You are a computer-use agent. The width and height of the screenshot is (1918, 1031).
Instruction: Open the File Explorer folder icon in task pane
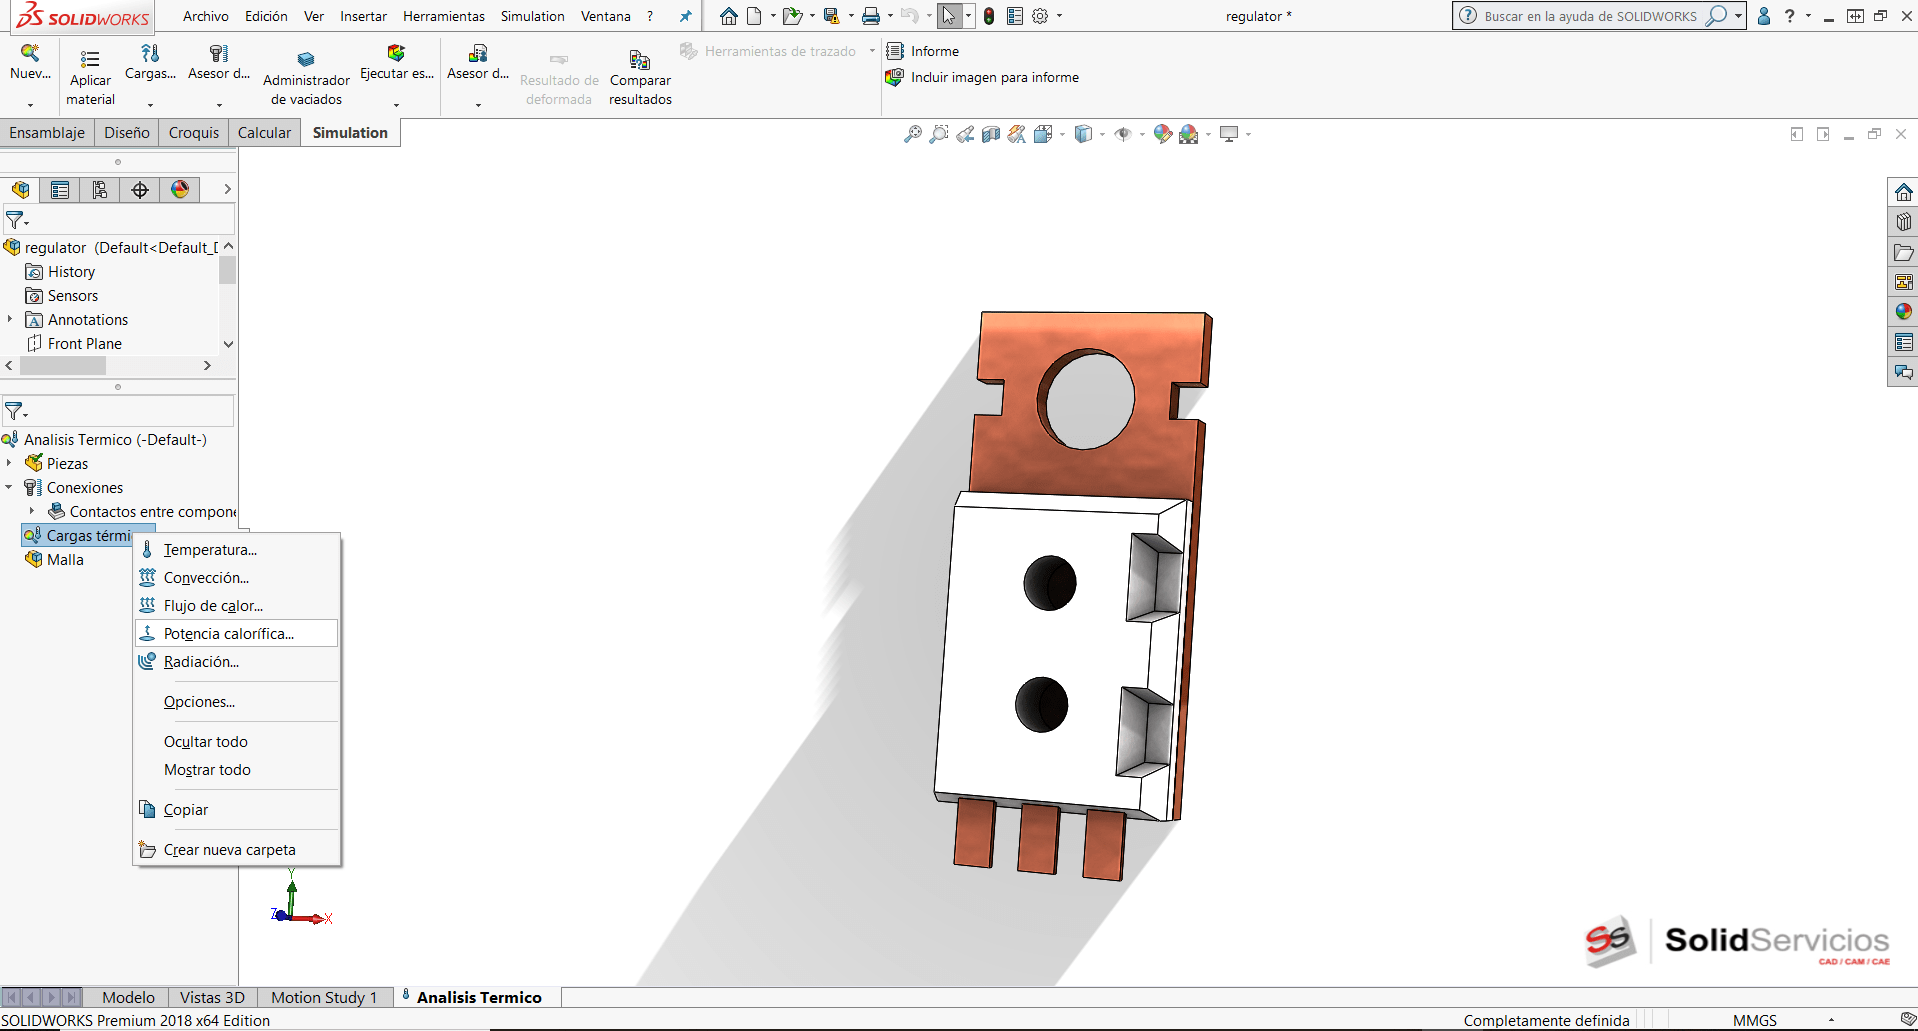(1903, 252)
